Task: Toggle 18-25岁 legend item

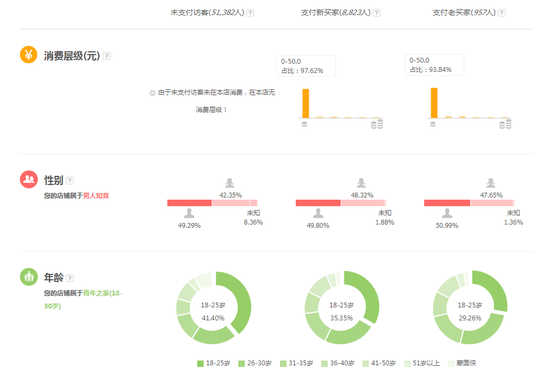Action: click(213, 363)
